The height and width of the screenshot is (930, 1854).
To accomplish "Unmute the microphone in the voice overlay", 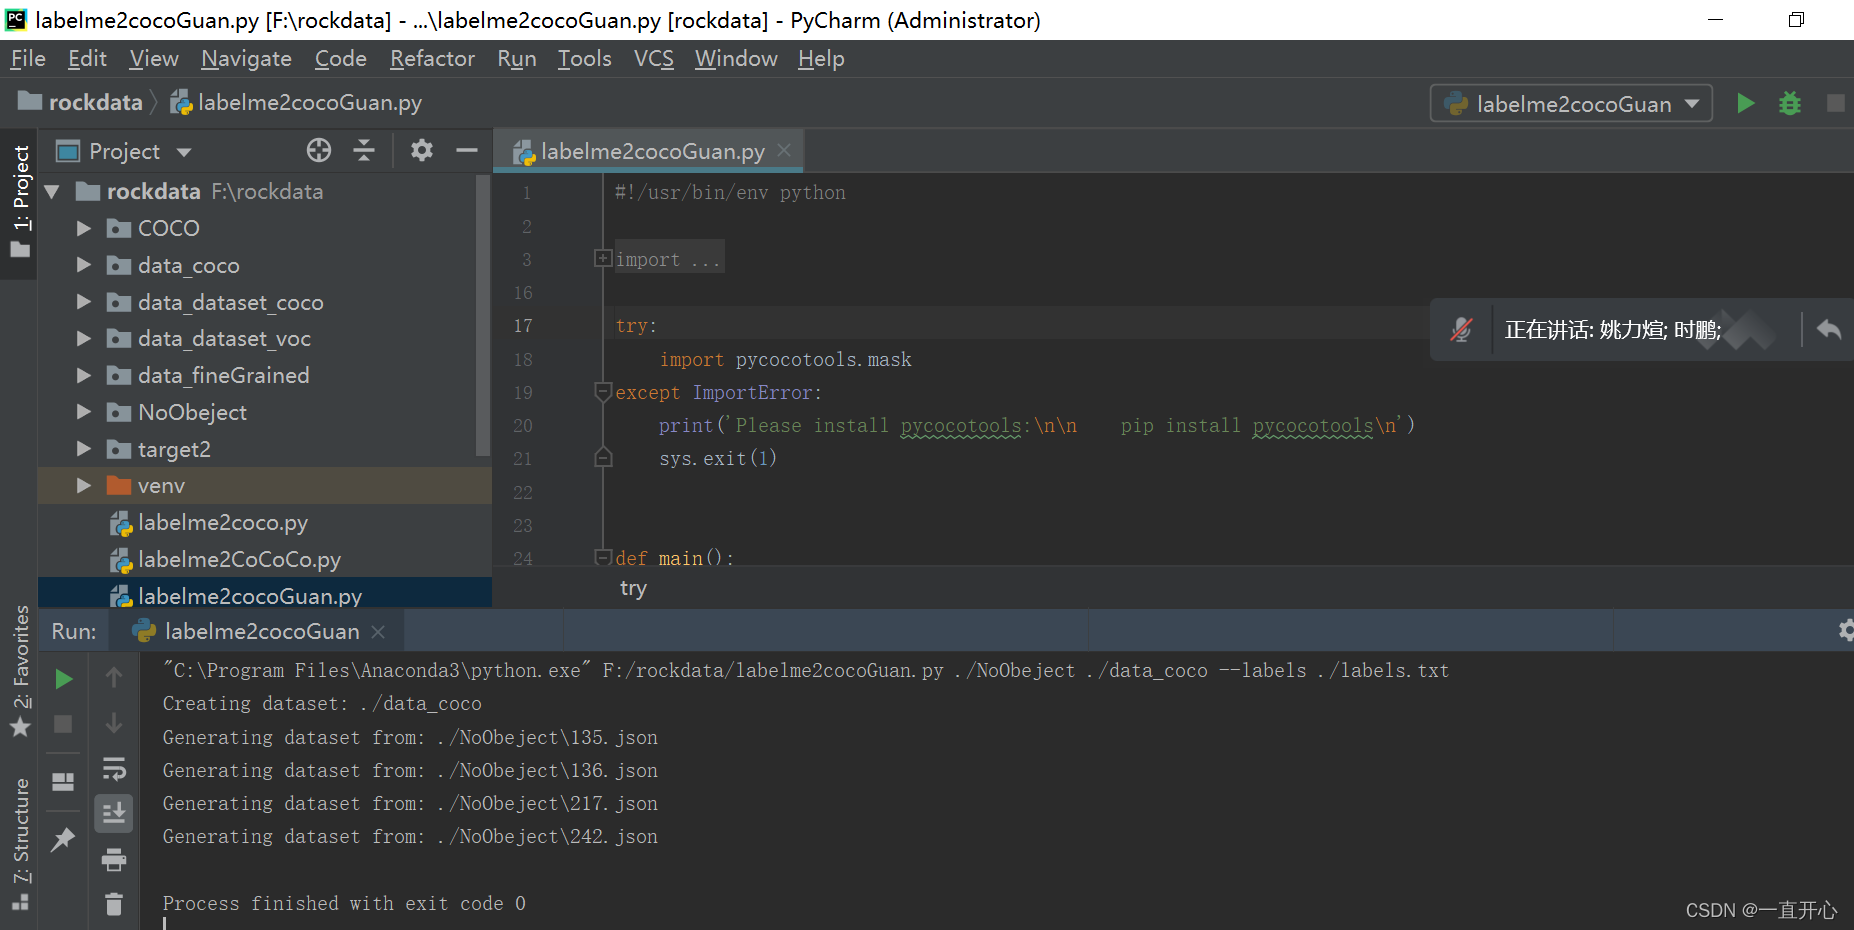I will (1462, 328).
